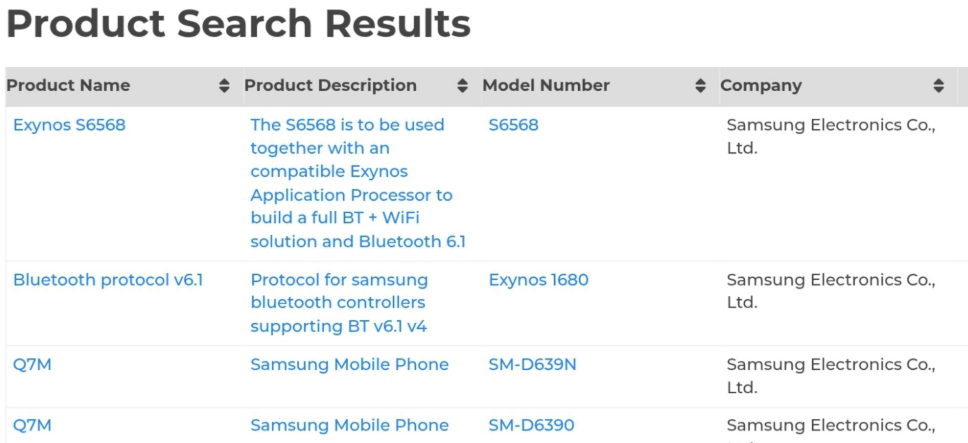968x443 pixels.
Task: Click the Product Description sort arrows icon
Action: click(x=462, y=86)
